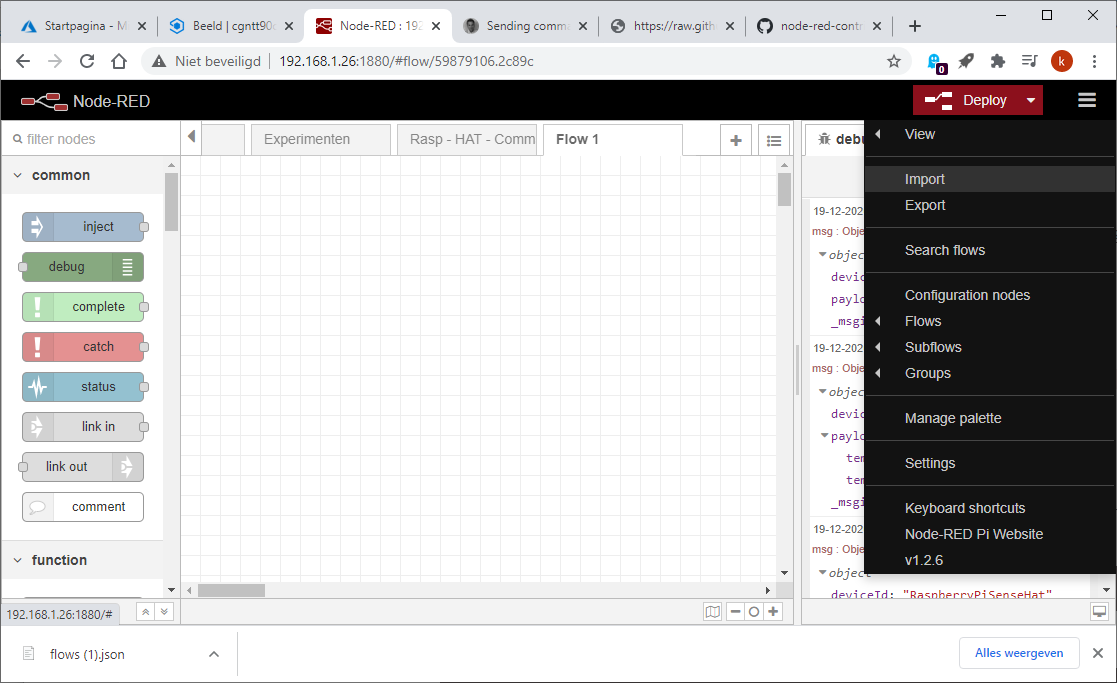Choose Search flows menu entry
This screenshot has height=683, width=1117.
(x=990, y=250)
